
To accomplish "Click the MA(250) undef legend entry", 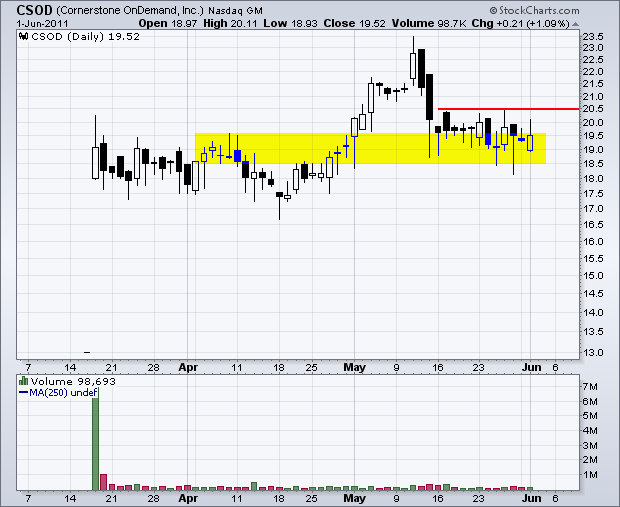I will tap(58, 392).
